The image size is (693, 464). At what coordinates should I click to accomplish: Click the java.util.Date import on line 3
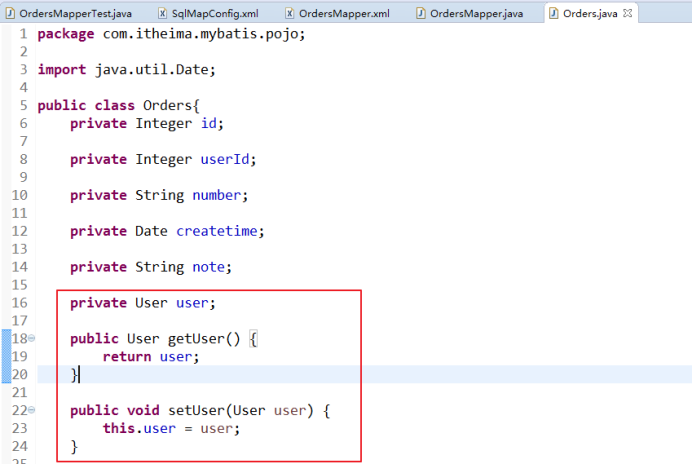tap(152, 70)
